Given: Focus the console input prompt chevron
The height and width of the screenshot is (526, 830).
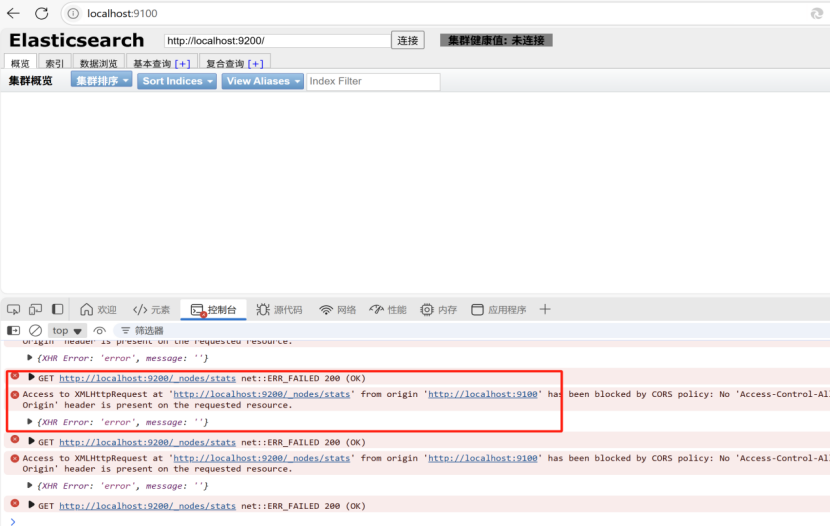Looking at the screenshot, I should (x=13, y=521).
